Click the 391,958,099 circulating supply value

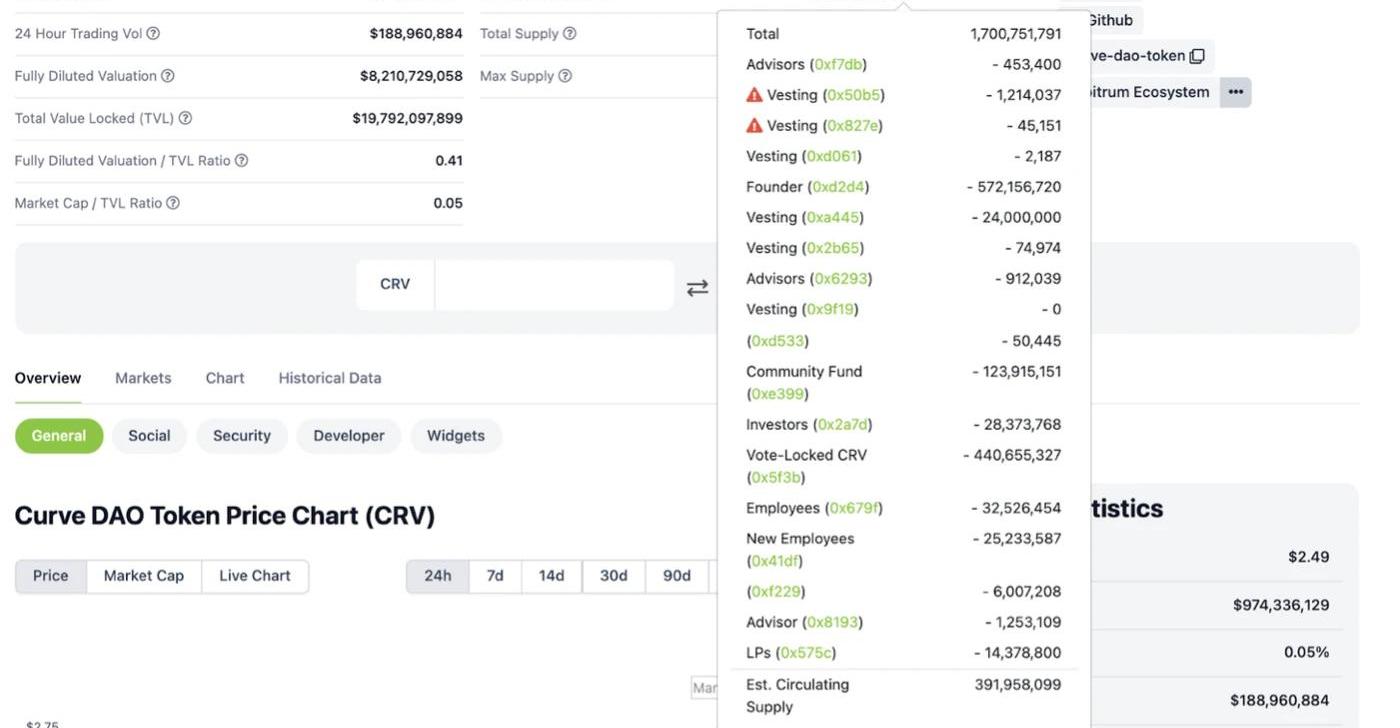(1018, 685)
